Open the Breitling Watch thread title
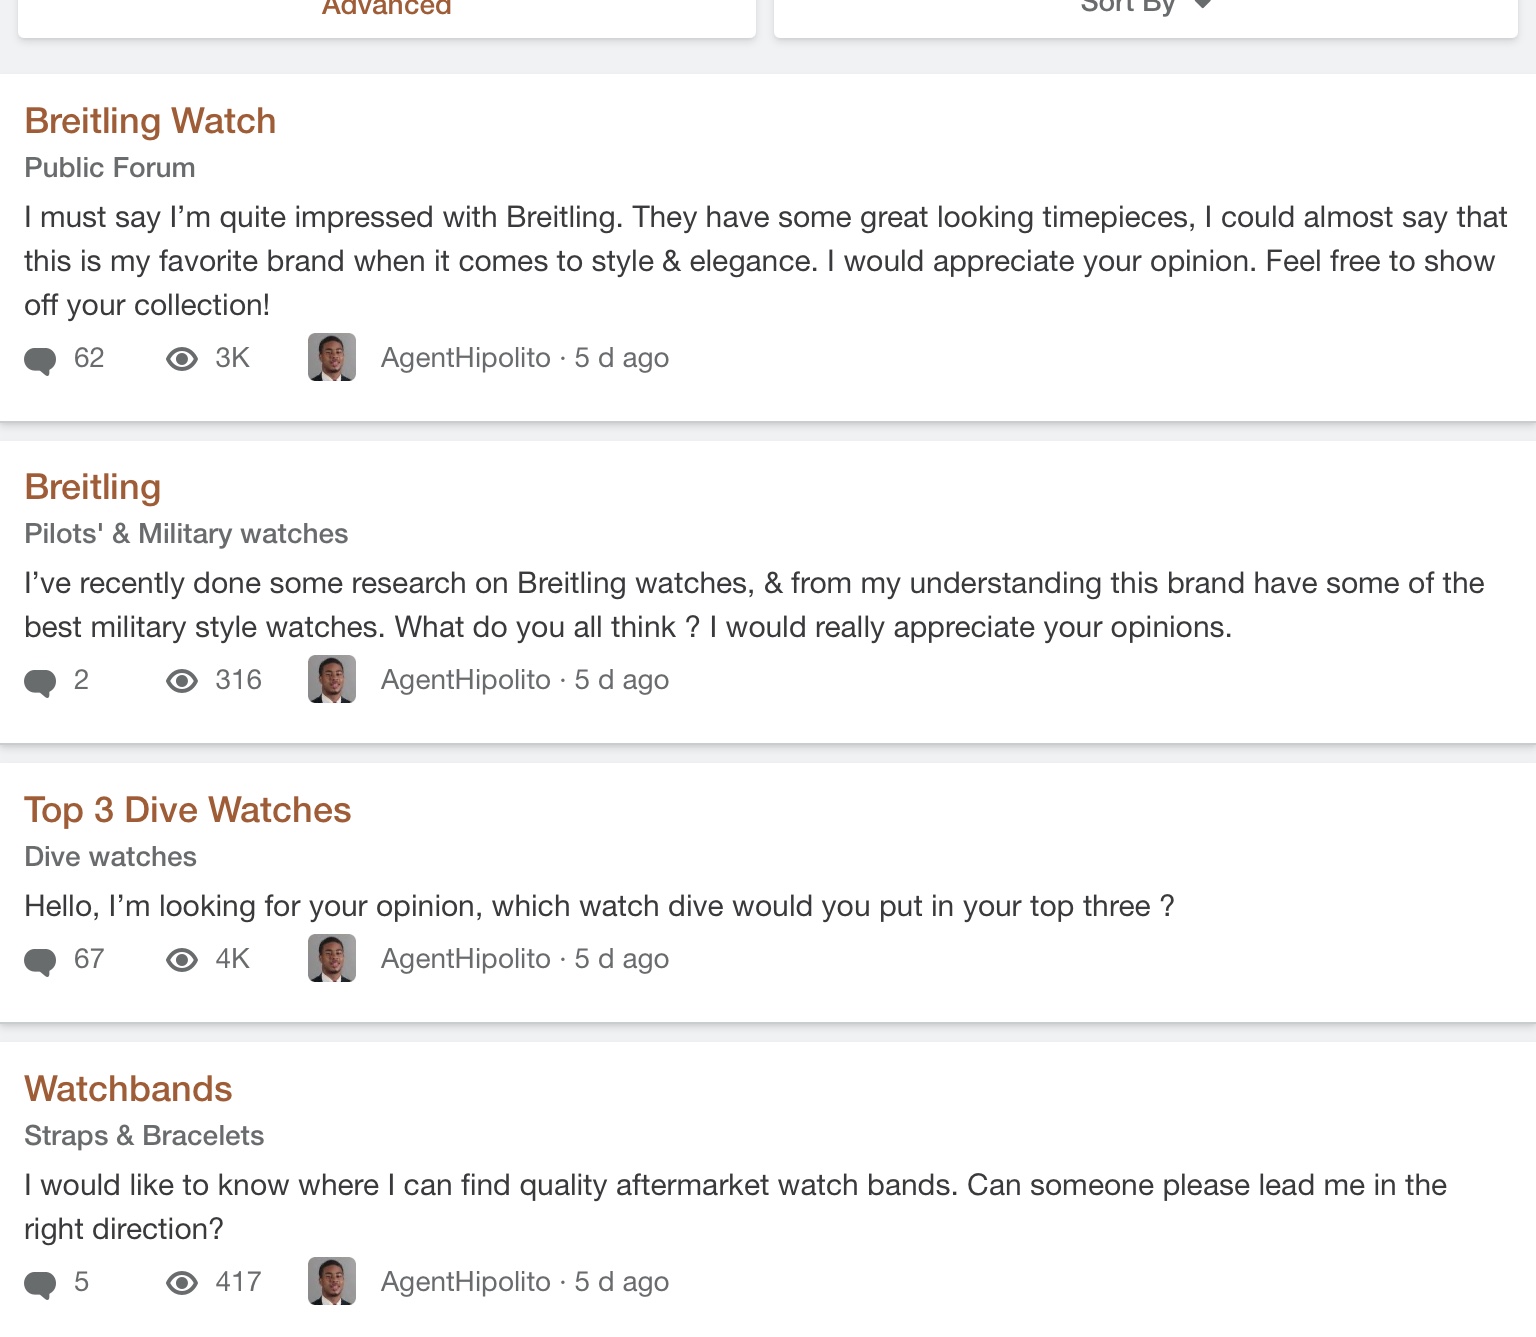Viewport: 1536px width, 1337px height. [150, 121]
